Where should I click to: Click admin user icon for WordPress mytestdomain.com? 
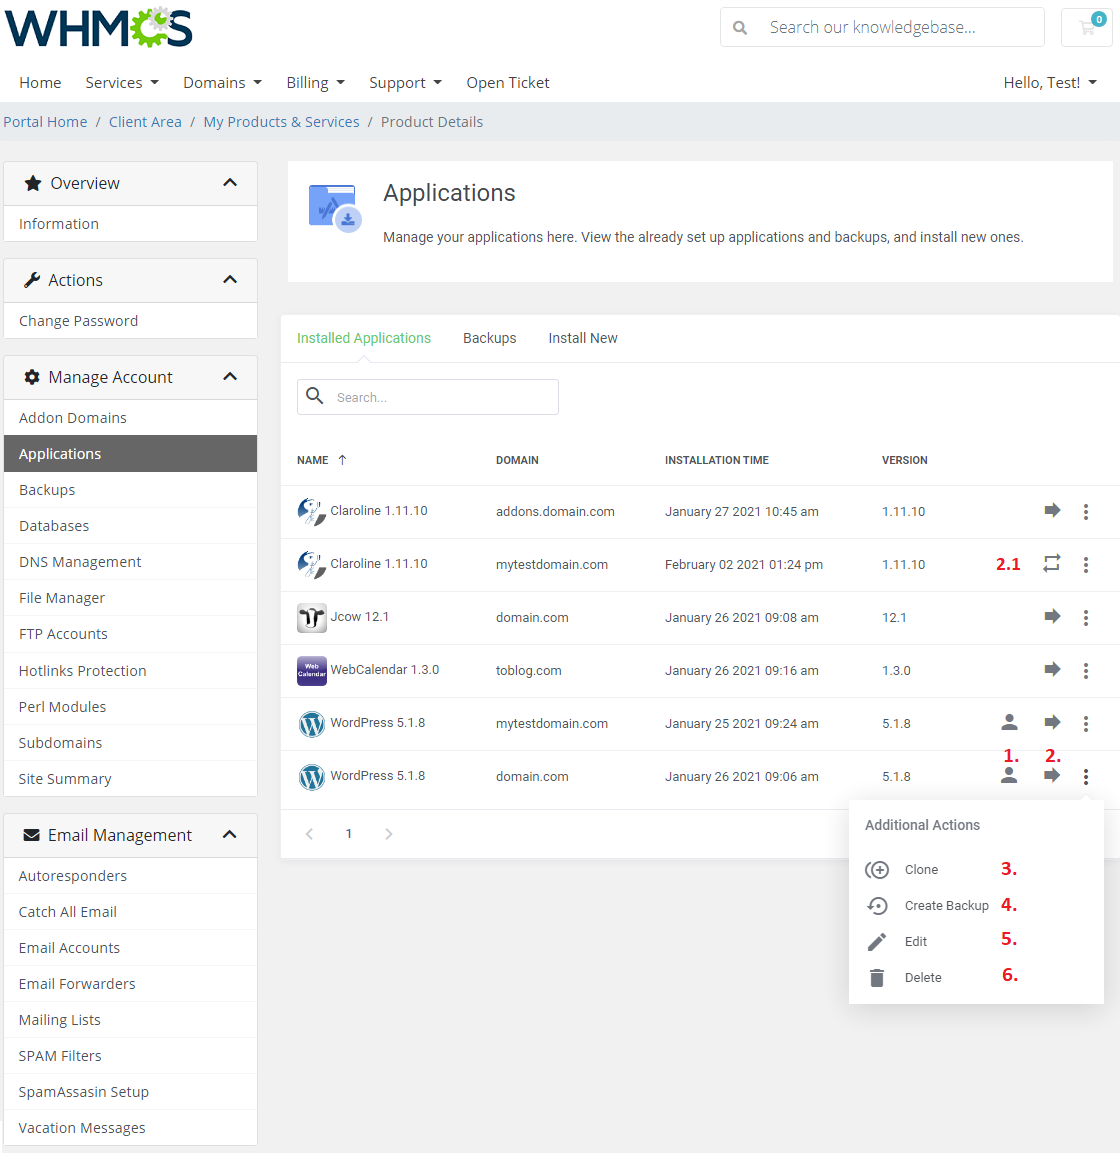tap(1009, 722)
